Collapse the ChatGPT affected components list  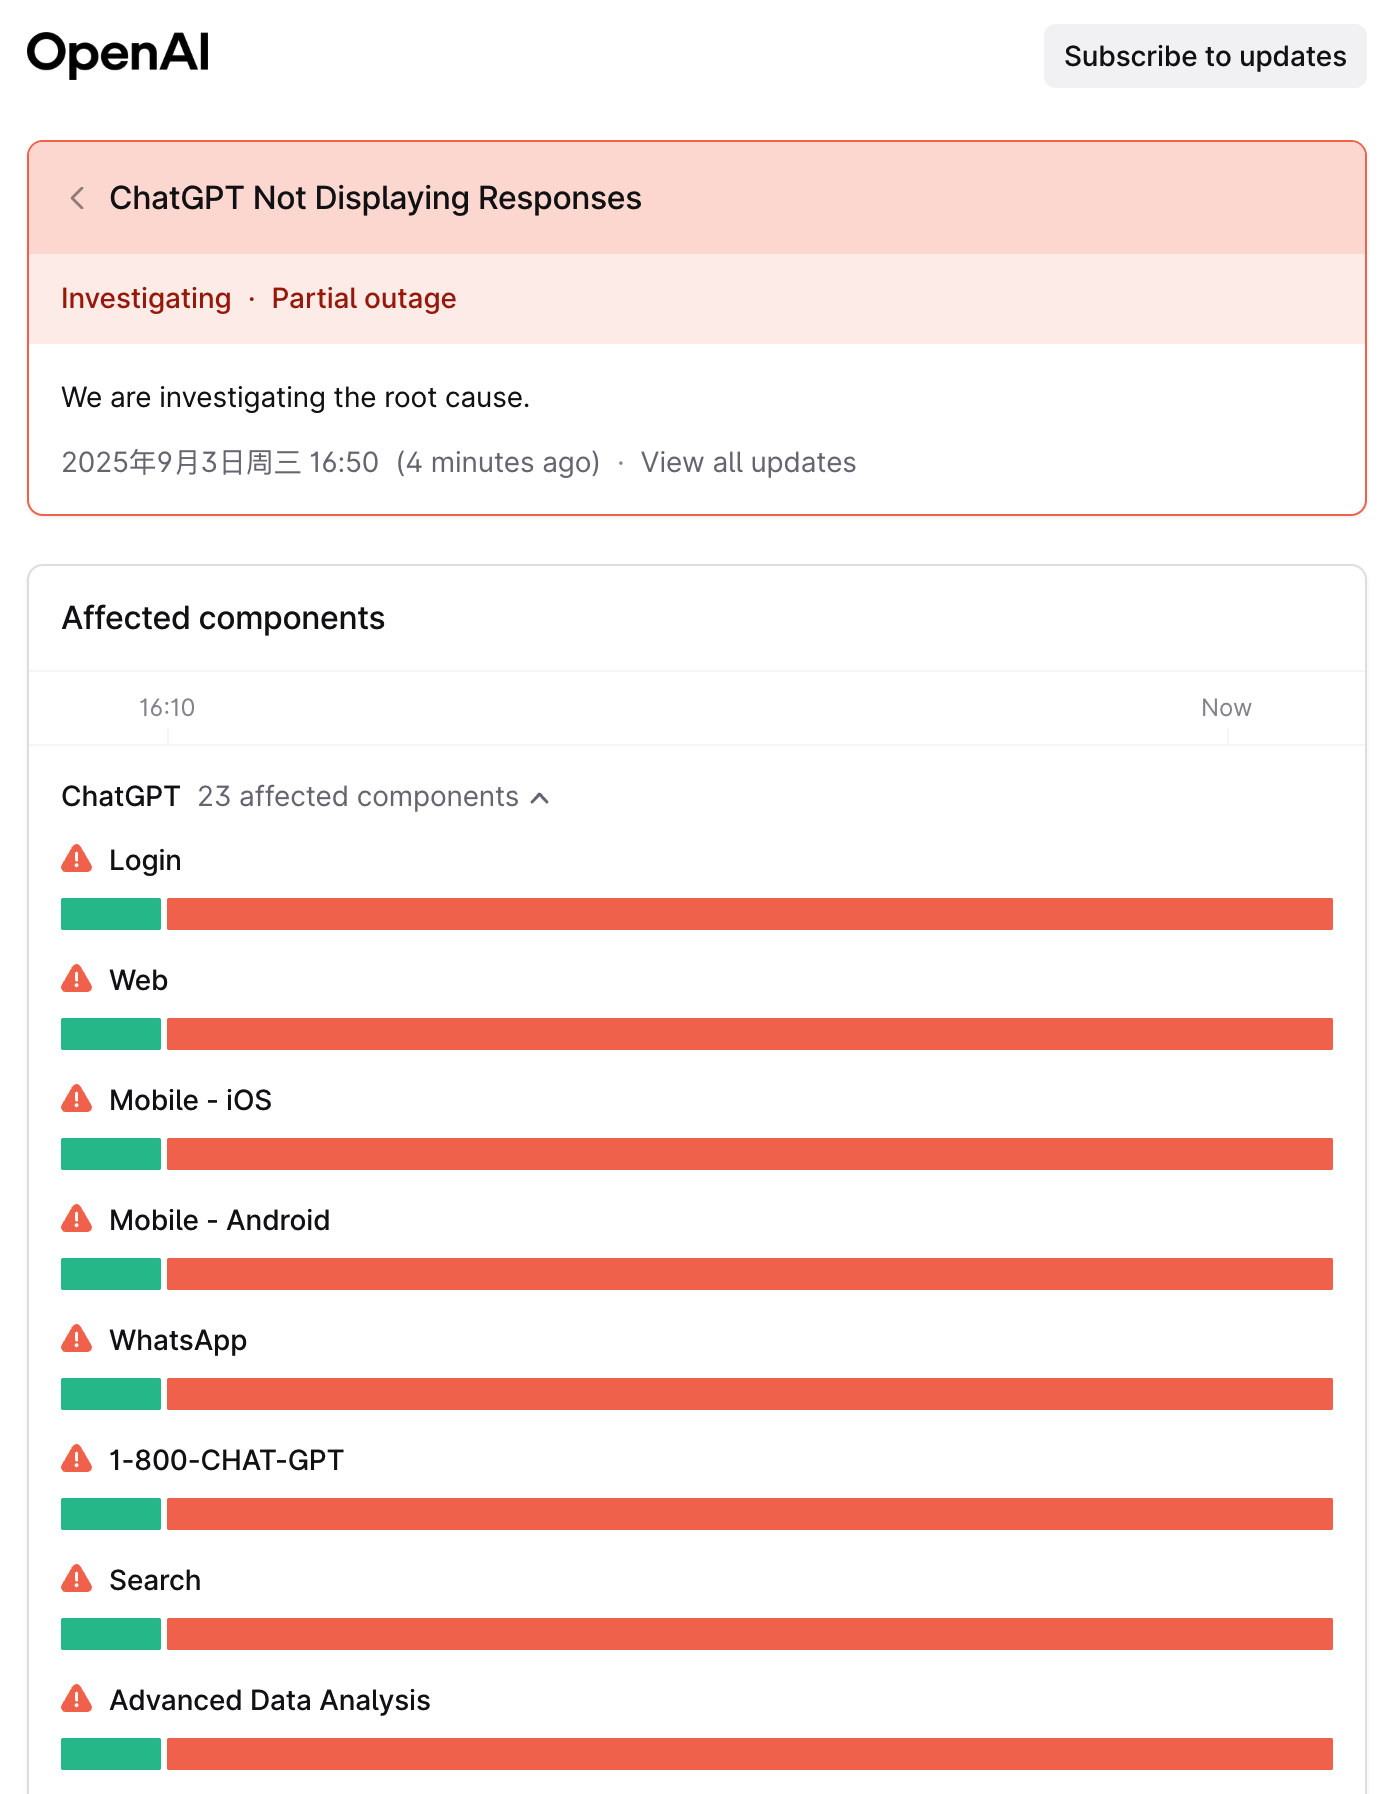point(540,797)
